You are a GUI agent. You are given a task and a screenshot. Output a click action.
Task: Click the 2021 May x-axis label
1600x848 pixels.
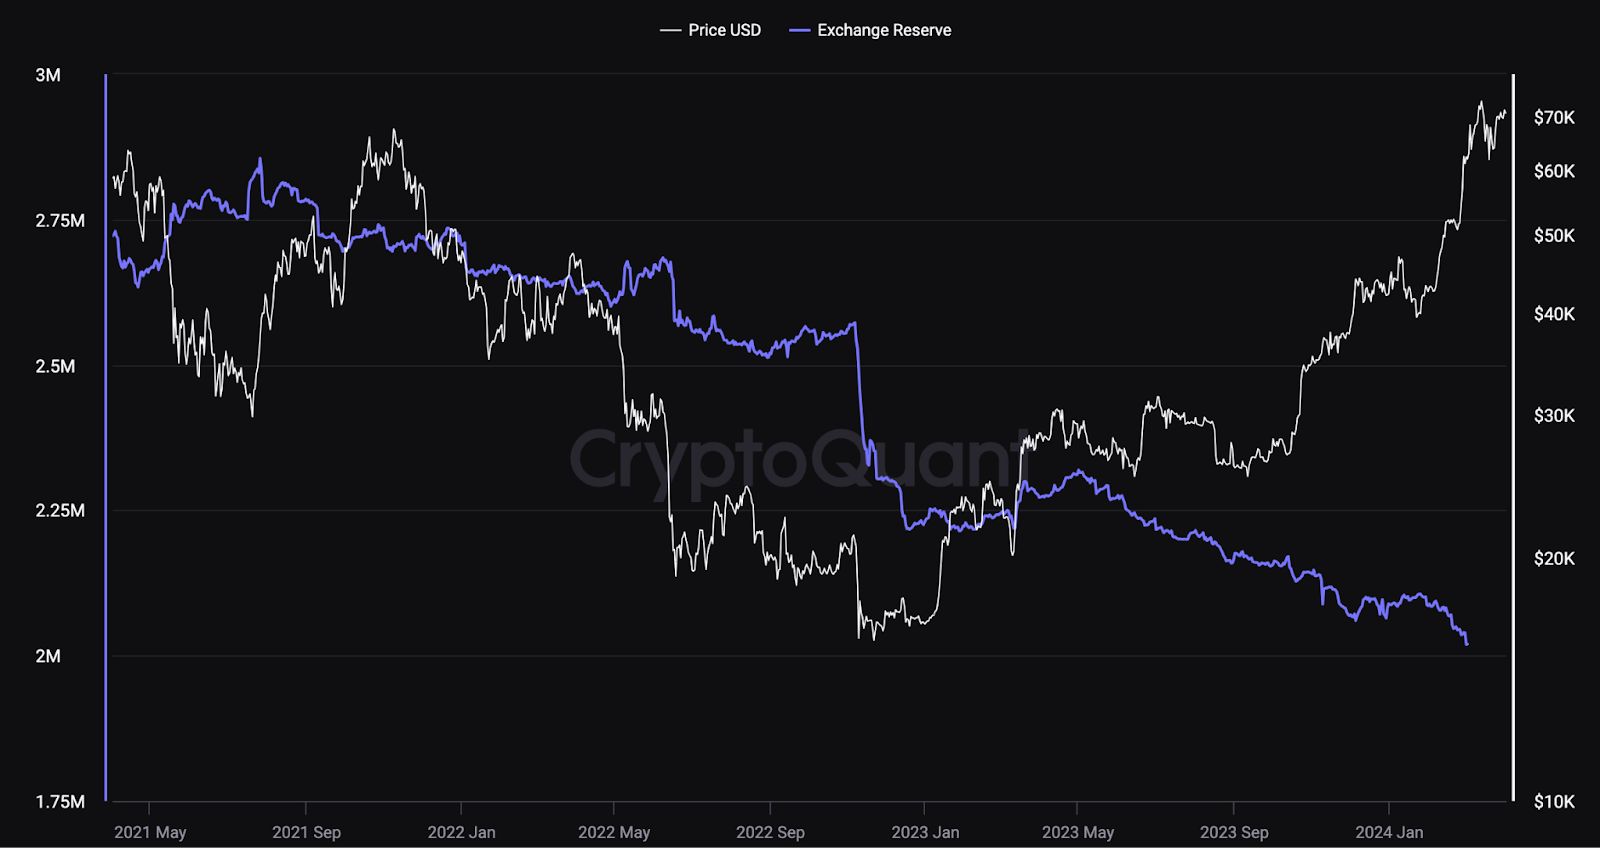pyautogui.click(x=150, y=832)
